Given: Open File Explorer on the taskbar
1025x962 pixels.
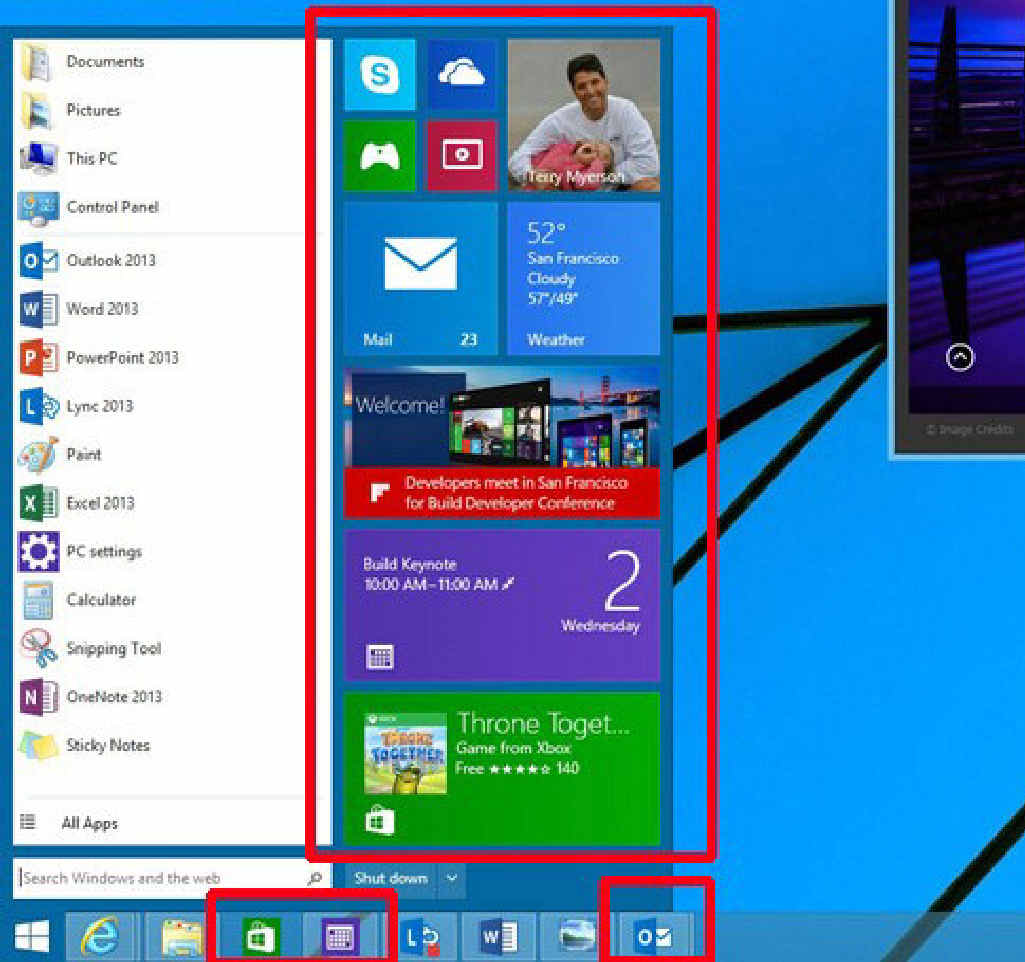Looking at the screenshot, I should pos(182,937).
